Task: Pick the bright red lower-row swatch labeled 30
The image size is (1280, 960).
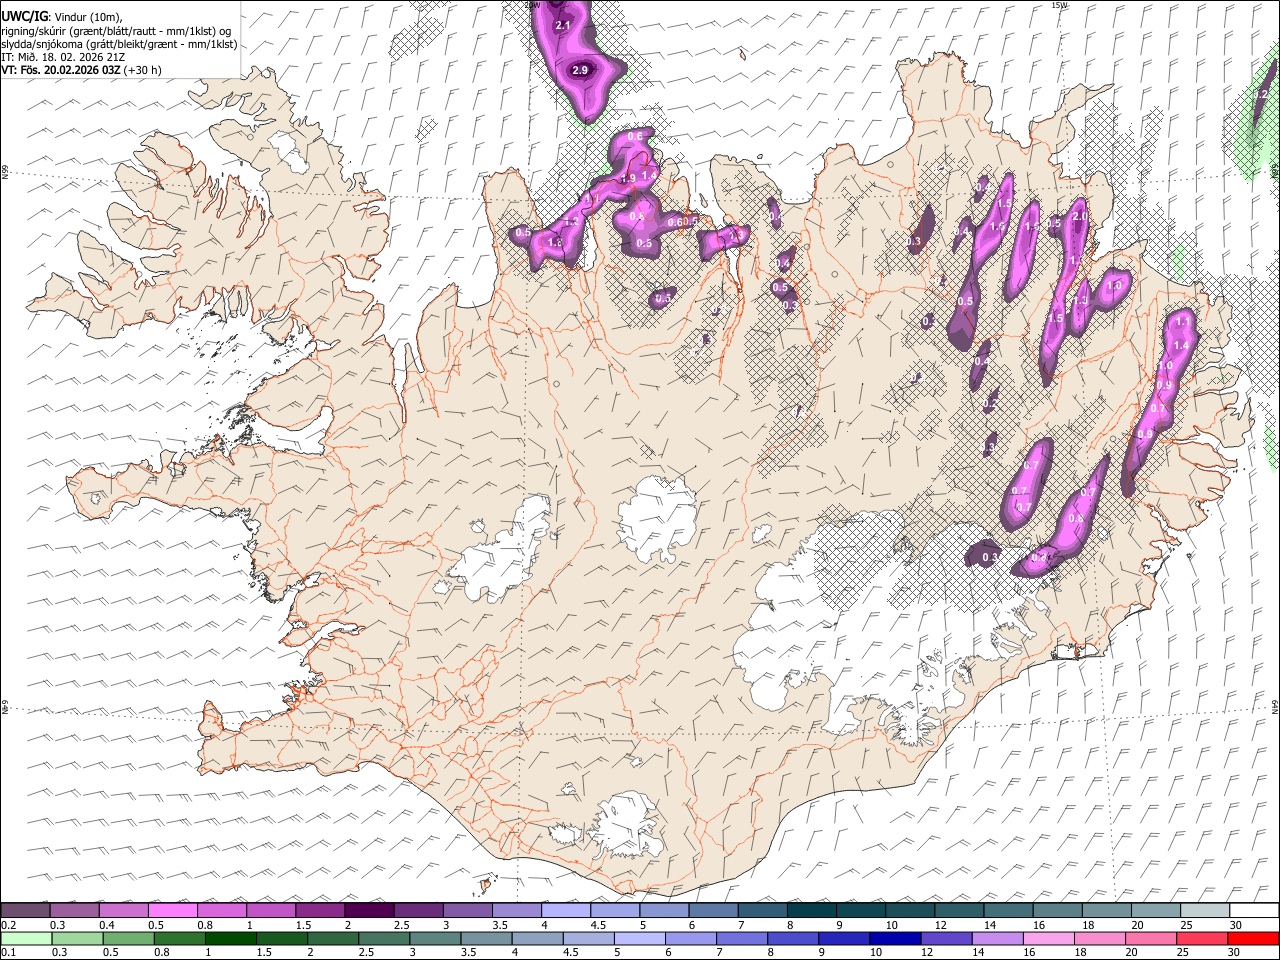Action: pyautogui.click(x=1254, y=938)
